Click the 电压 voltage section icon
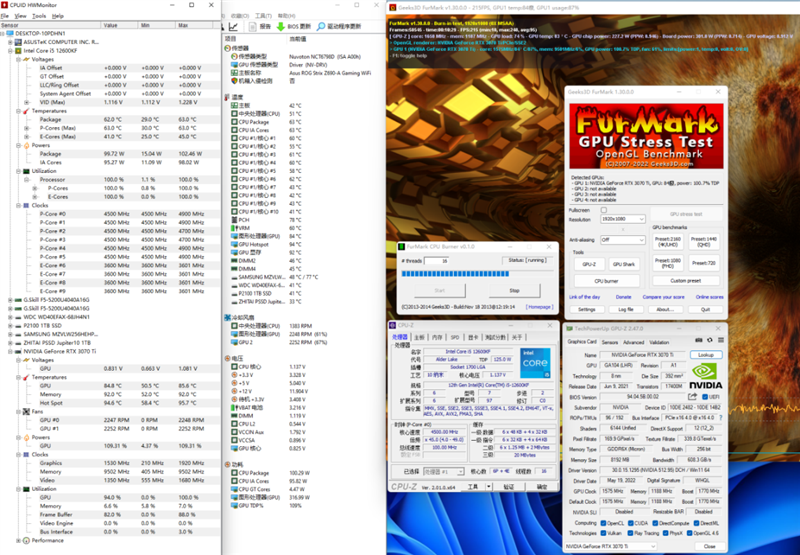Image resolution: width=800 pixels, height=555 pixels. 227,359
